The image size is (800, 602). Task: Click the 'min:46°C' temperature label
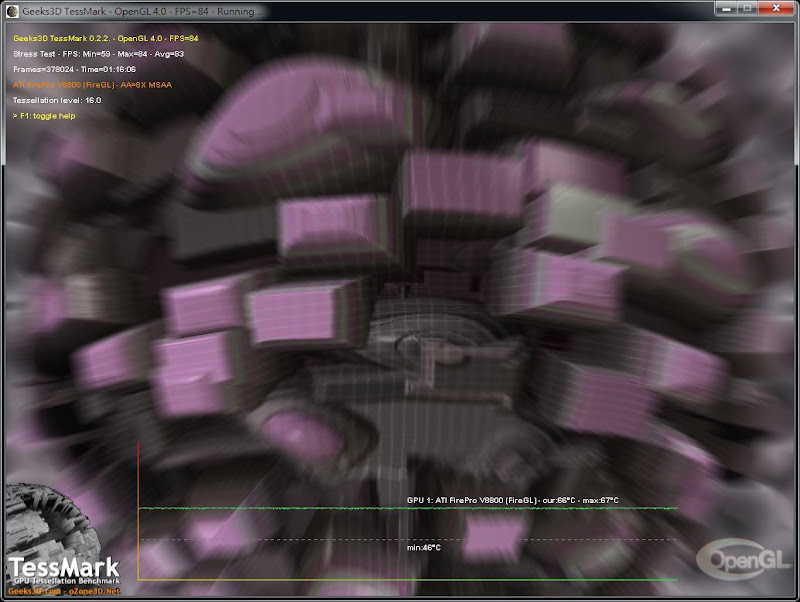pyautogui.click(x=423, y=547)
